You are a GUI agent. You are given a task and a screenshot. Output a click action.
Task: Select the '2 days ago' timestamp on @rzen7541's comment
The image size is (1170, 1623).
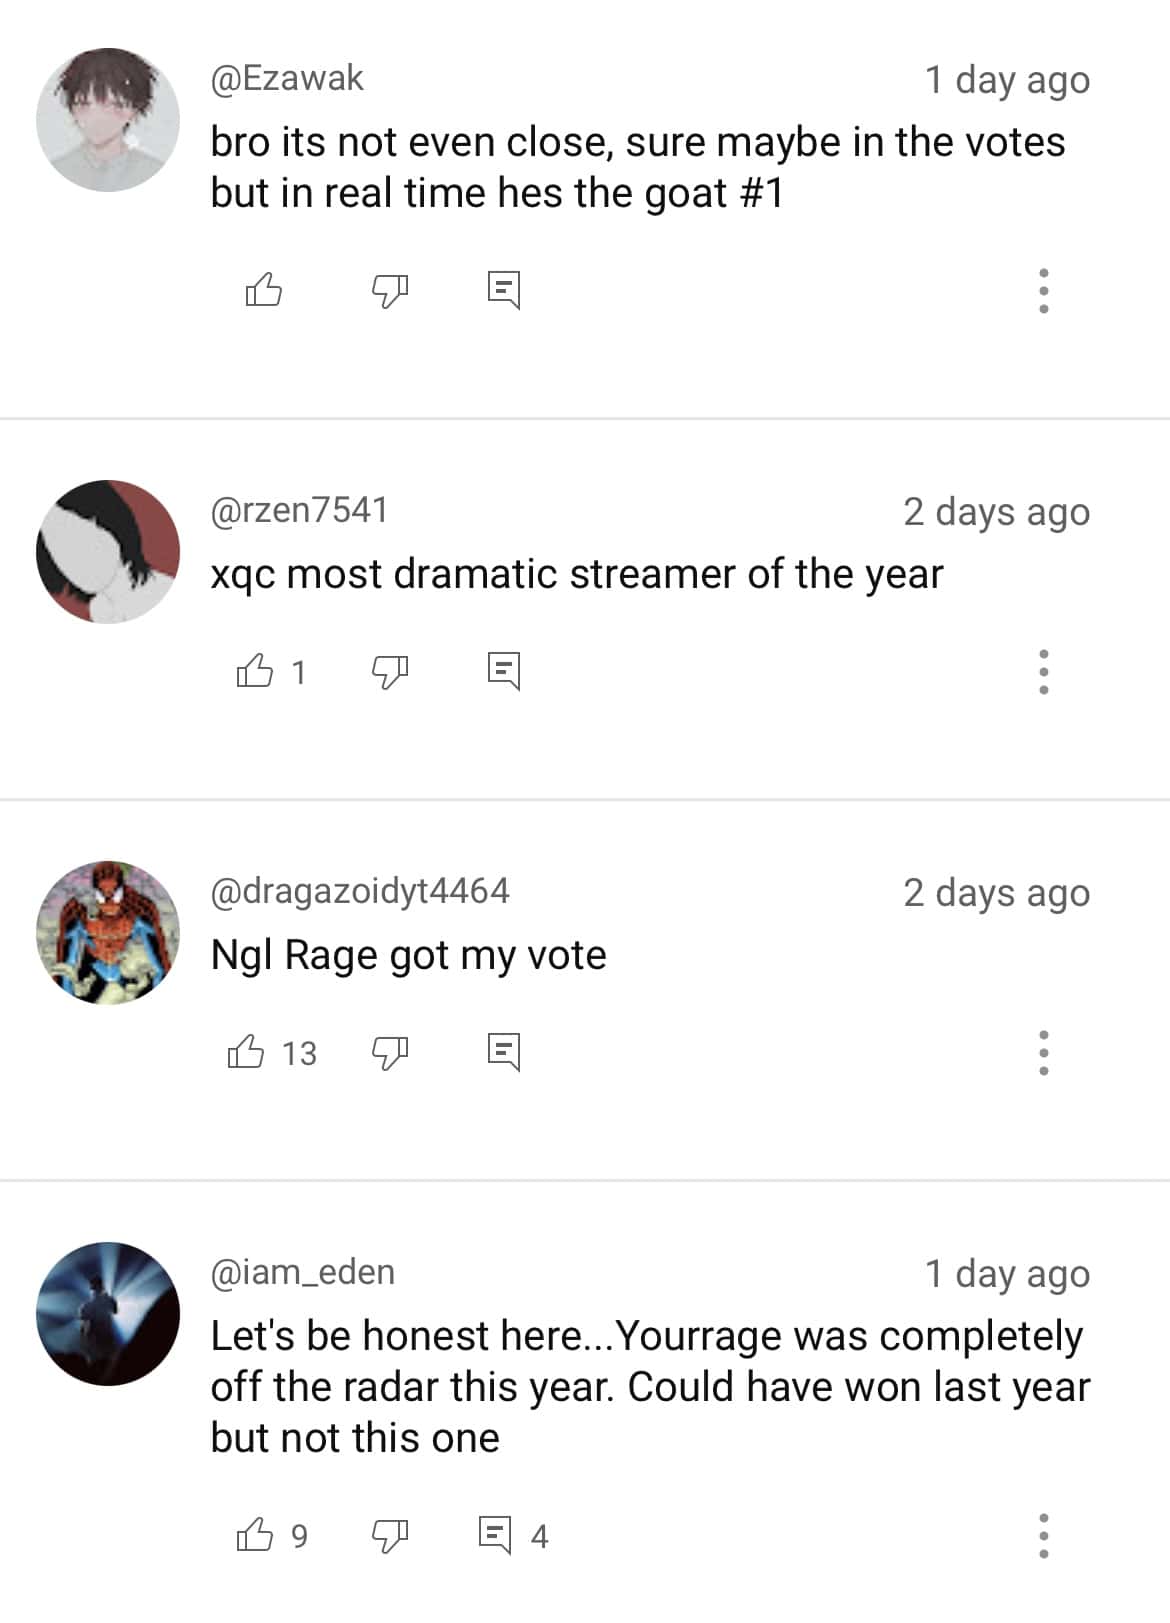[997, 510]
